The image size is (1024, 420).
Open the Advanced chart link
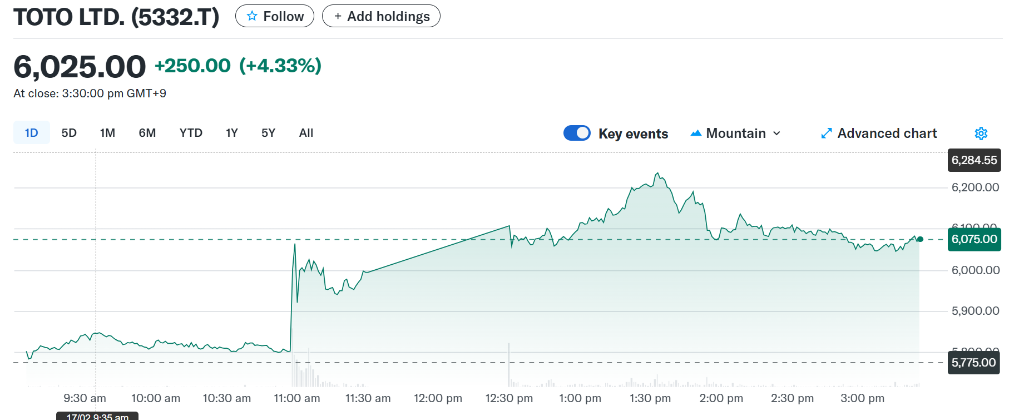(886, 133)
